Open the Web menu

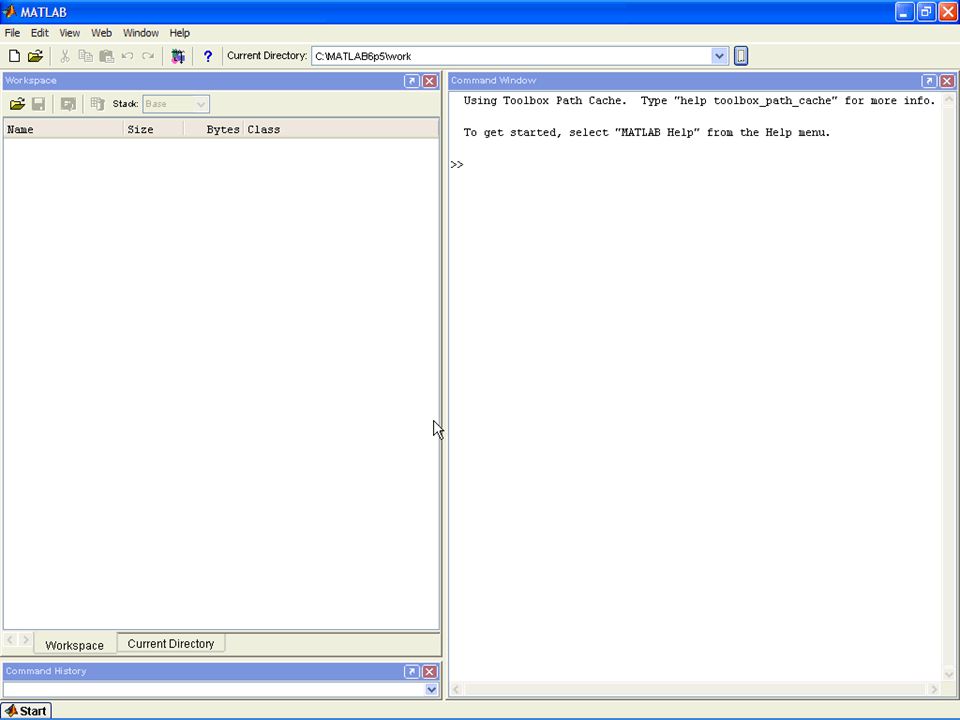(102, 33)
